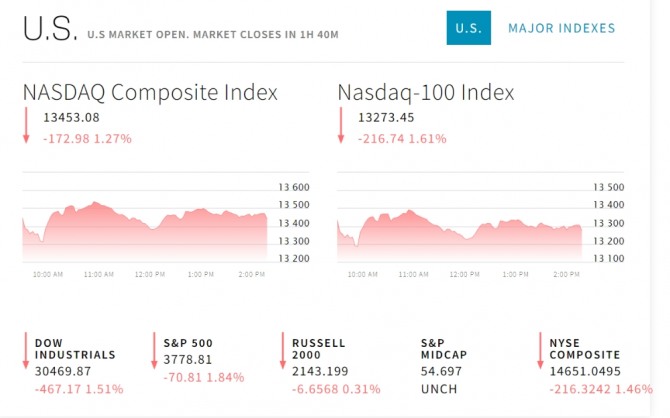Open the Nasdaq-100 Index heading link

(426, 93)
